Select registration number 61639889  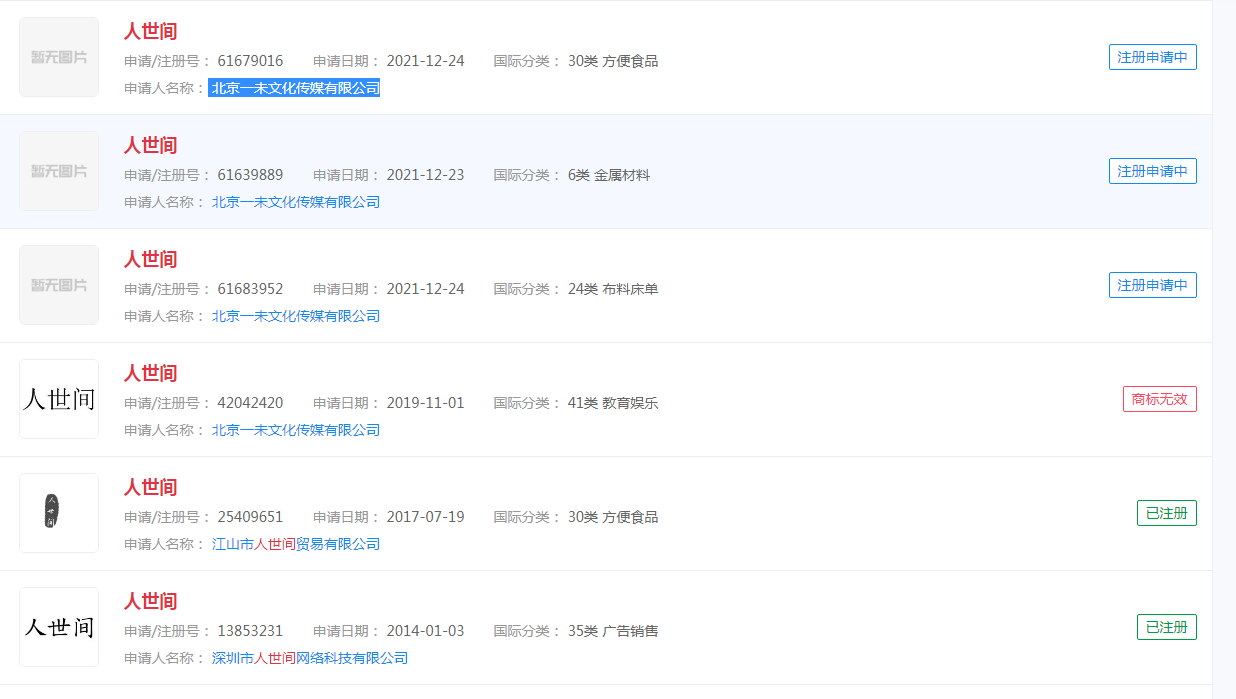[250, 175]
